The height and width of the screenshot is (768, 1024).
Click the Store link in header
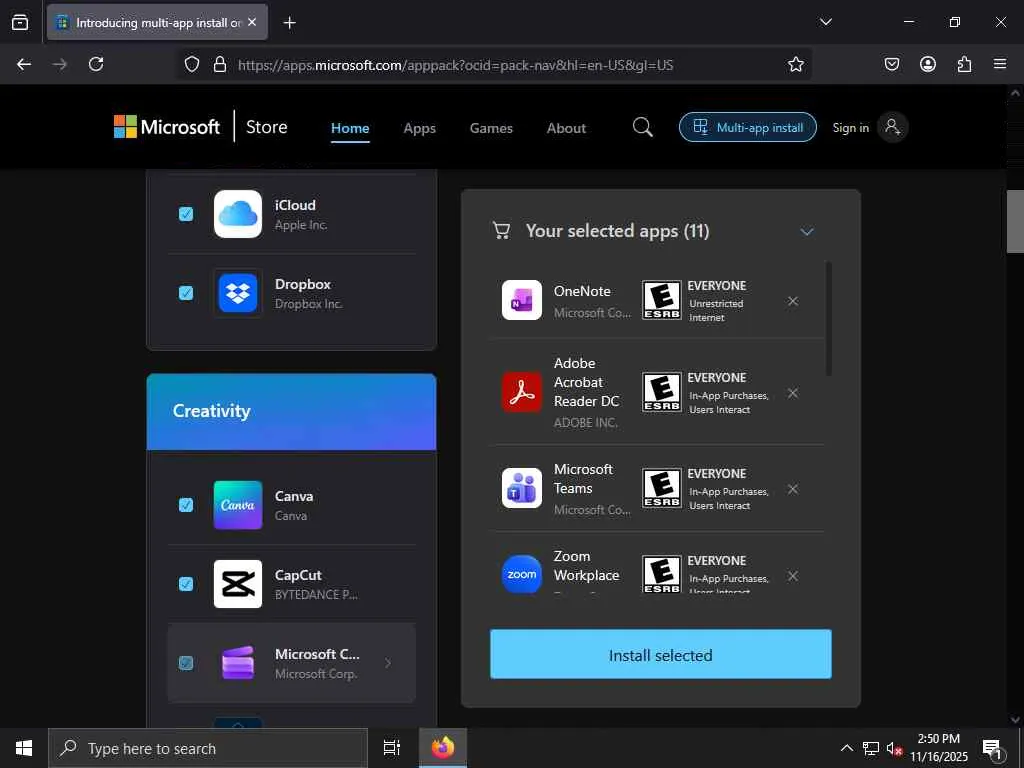click(266, 127)
